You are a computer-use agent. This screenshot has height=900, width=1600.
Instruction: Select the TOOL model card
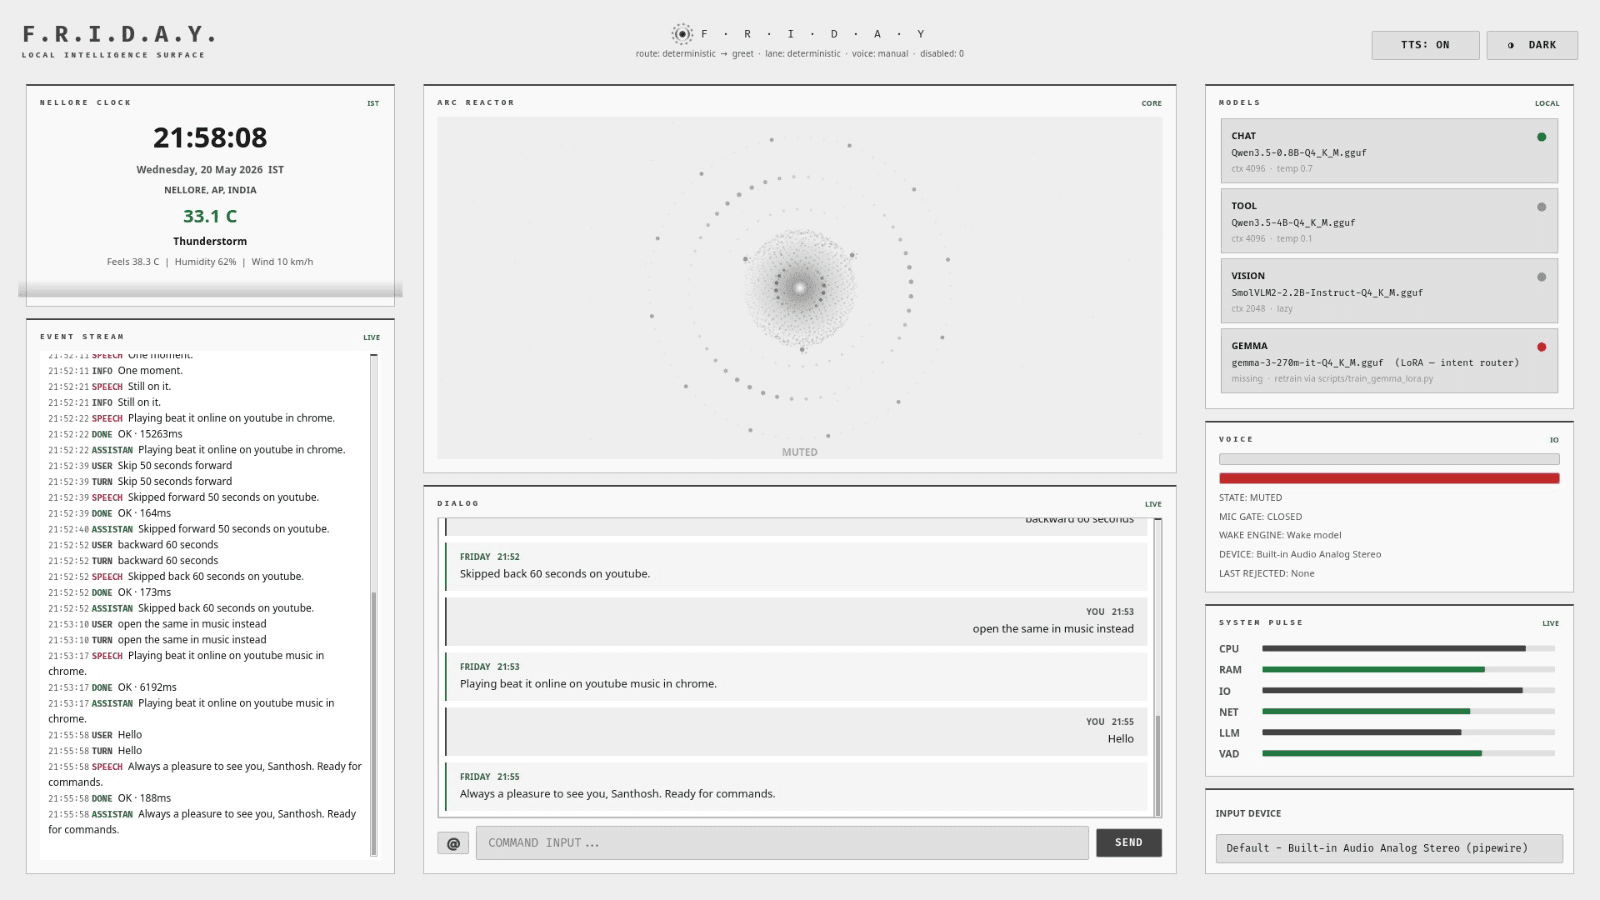point(1389,221)
